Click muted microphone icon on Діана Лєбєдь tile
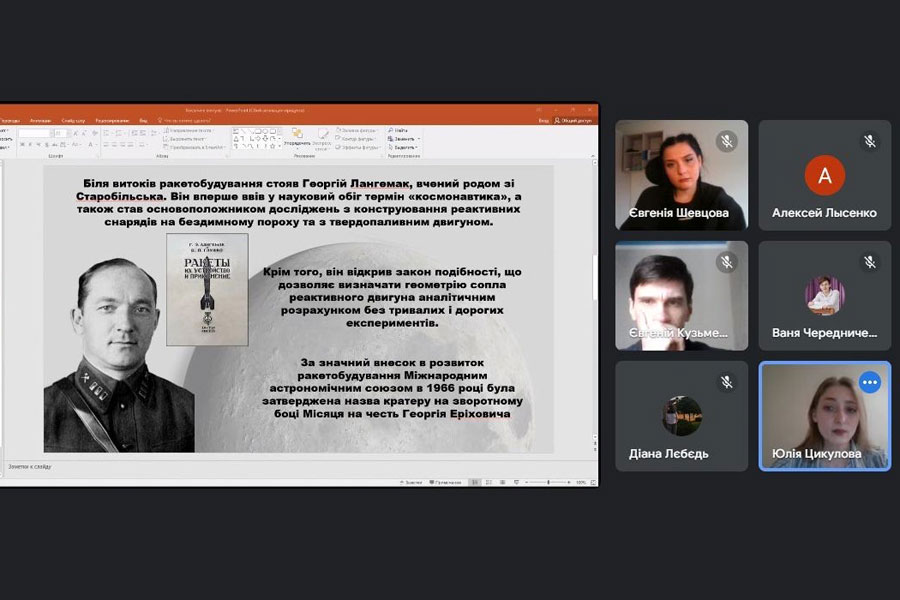 727,382
